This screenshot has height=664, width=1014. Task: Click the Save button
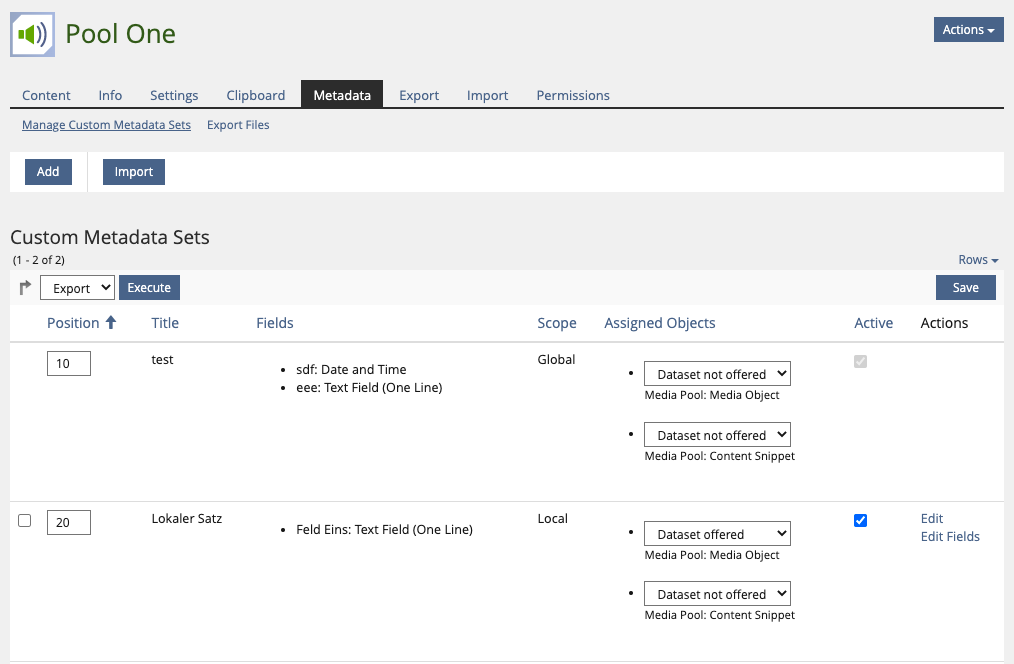click(965, 288)
